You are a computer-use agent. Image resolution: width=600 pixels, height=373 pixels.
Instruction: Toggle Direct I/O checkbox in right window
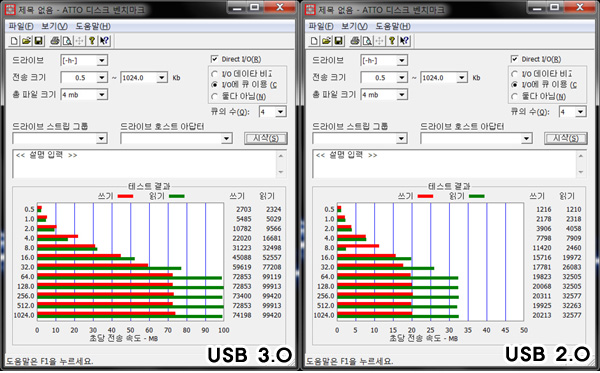click(514, 59)
